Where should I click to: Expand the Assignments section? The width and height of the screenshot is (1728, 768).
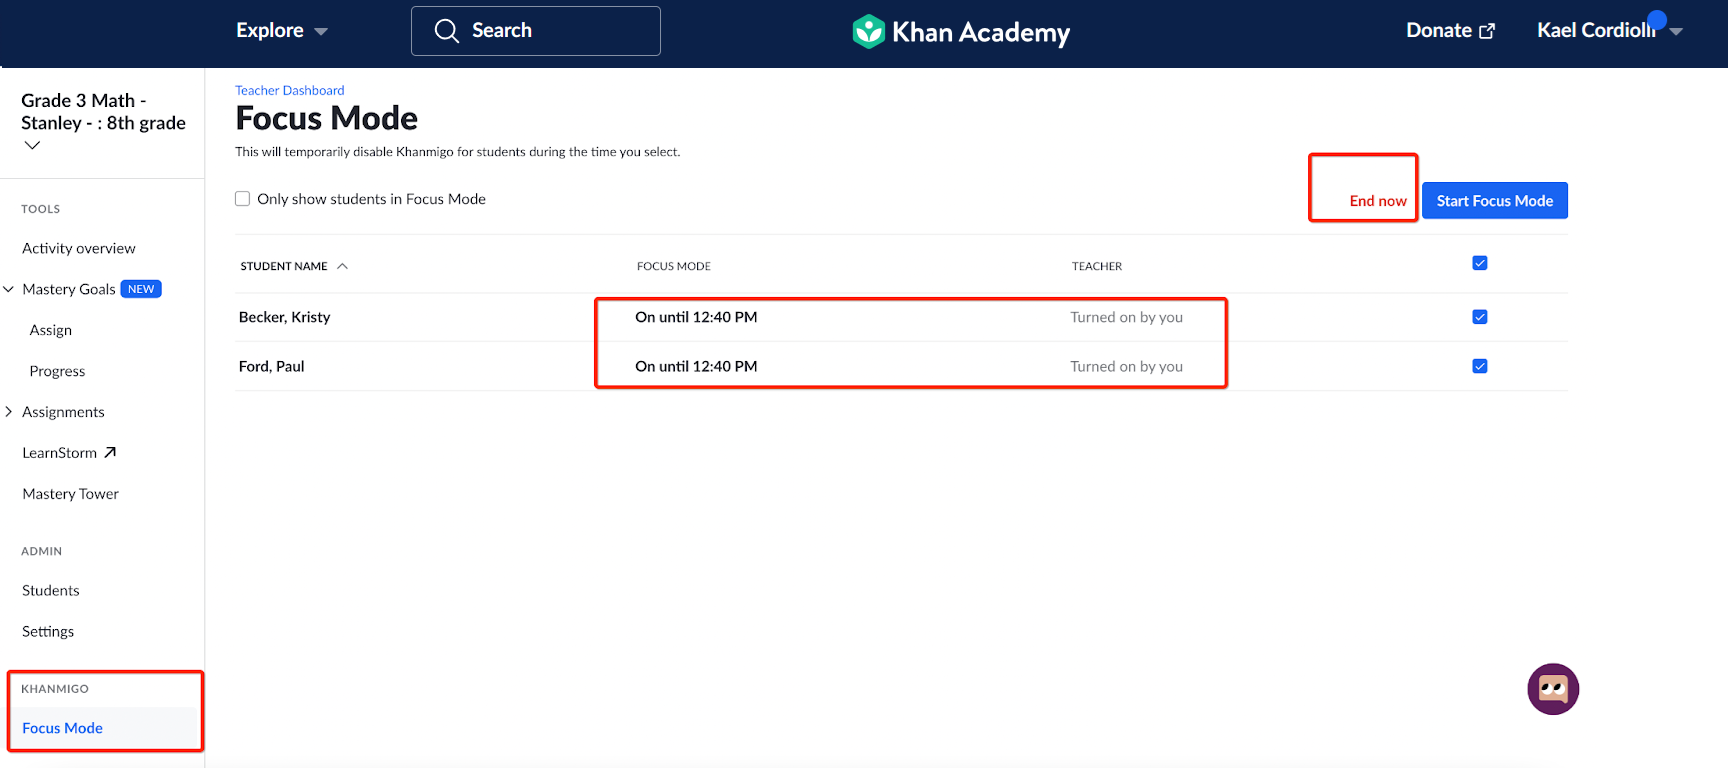click(x=9, y=412)
